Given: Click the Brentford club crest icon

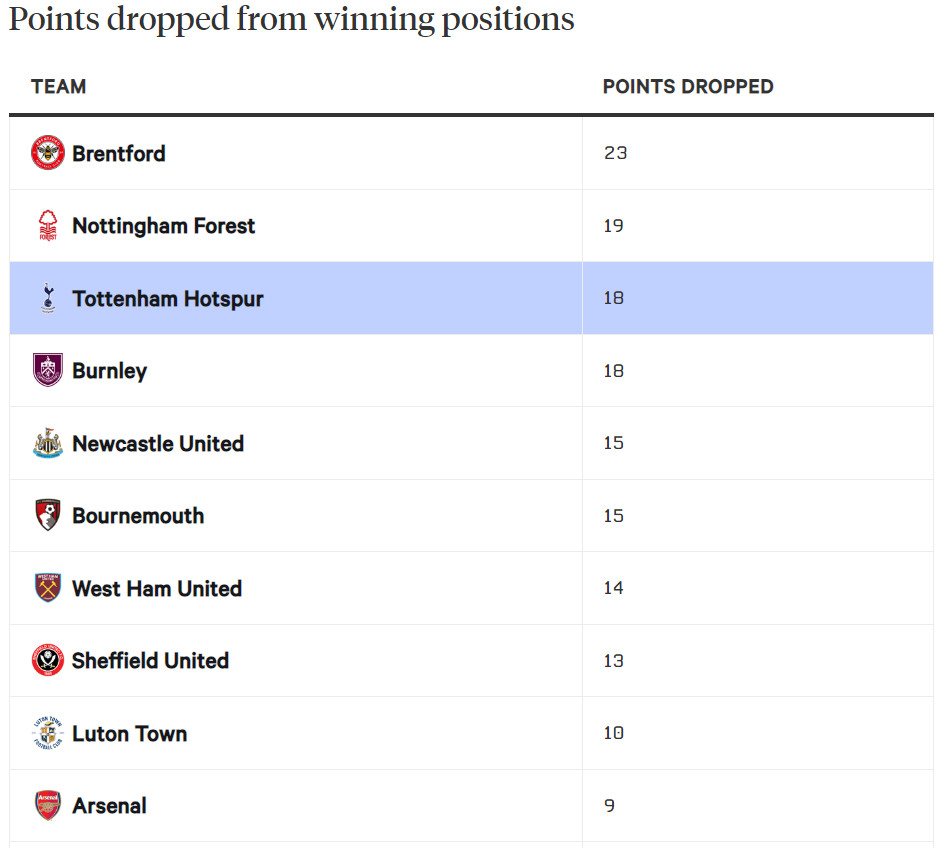Looking at the screenshot, I should (47, 153).
